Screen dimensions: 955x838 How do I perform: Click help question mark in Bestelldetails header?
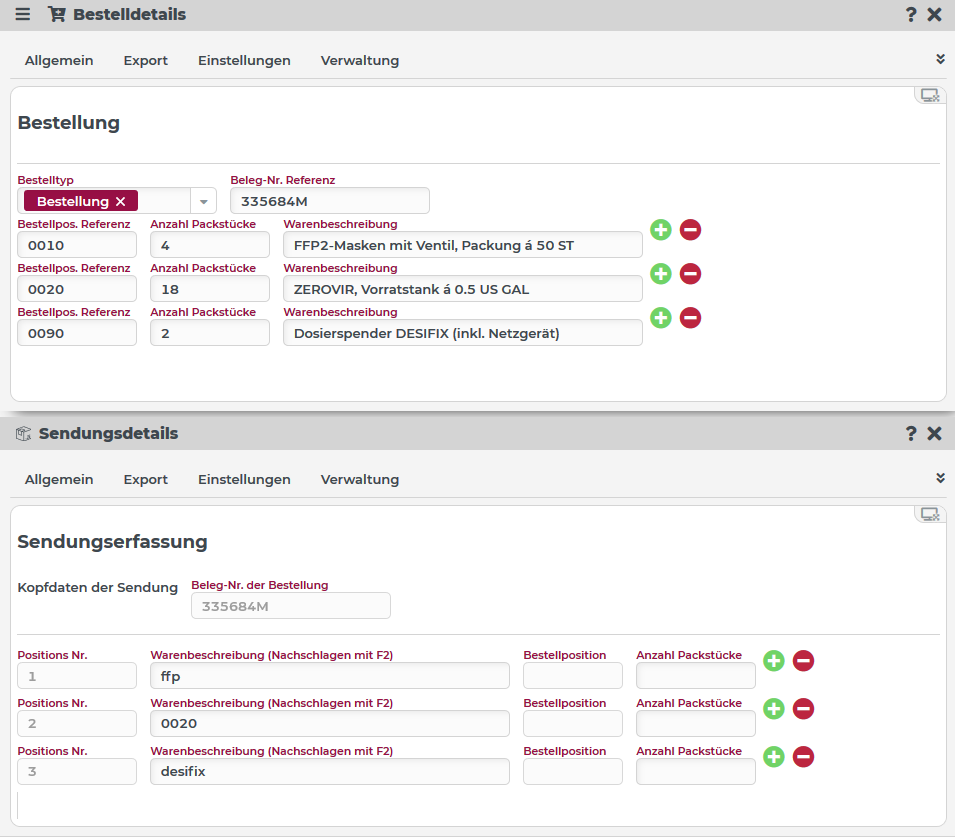[911, 15]
